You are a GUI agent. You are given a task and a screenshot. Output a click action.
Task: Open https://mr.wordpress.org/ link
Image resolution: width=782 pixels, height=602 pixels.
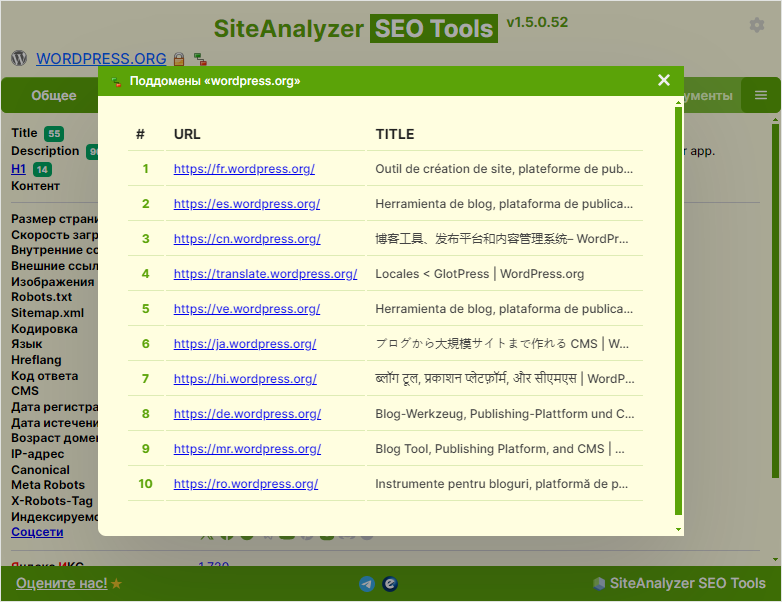click(x=247, y=448)
